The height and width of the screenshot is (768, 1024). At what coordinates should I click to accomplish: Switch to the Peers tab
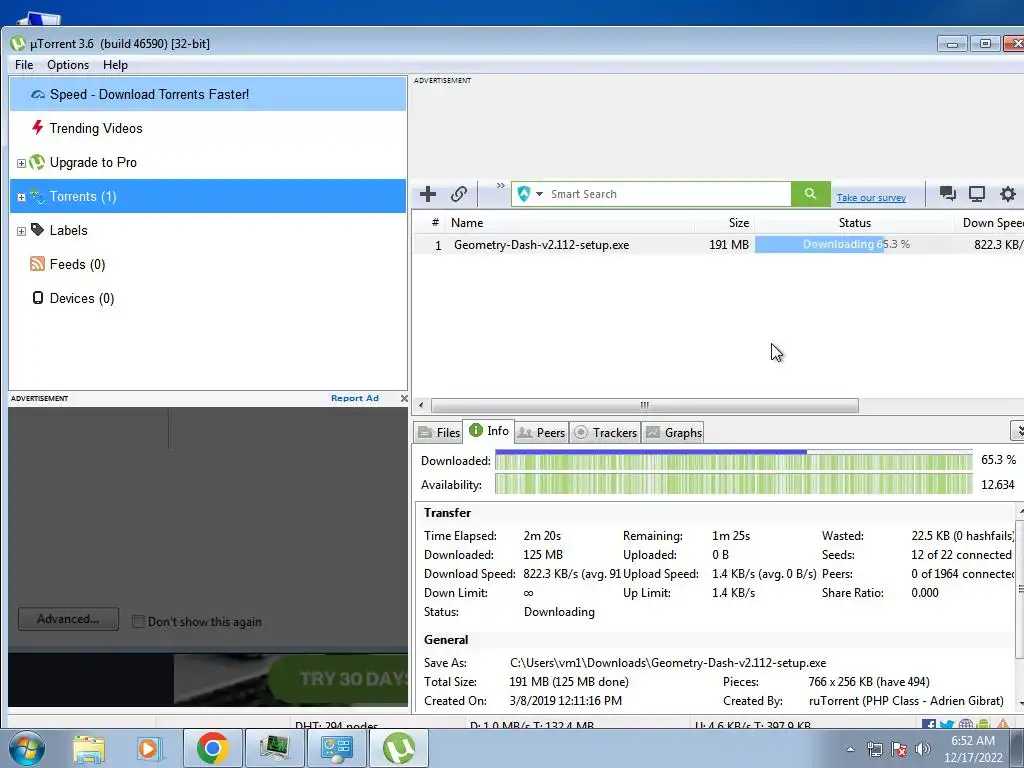point(542,432)
